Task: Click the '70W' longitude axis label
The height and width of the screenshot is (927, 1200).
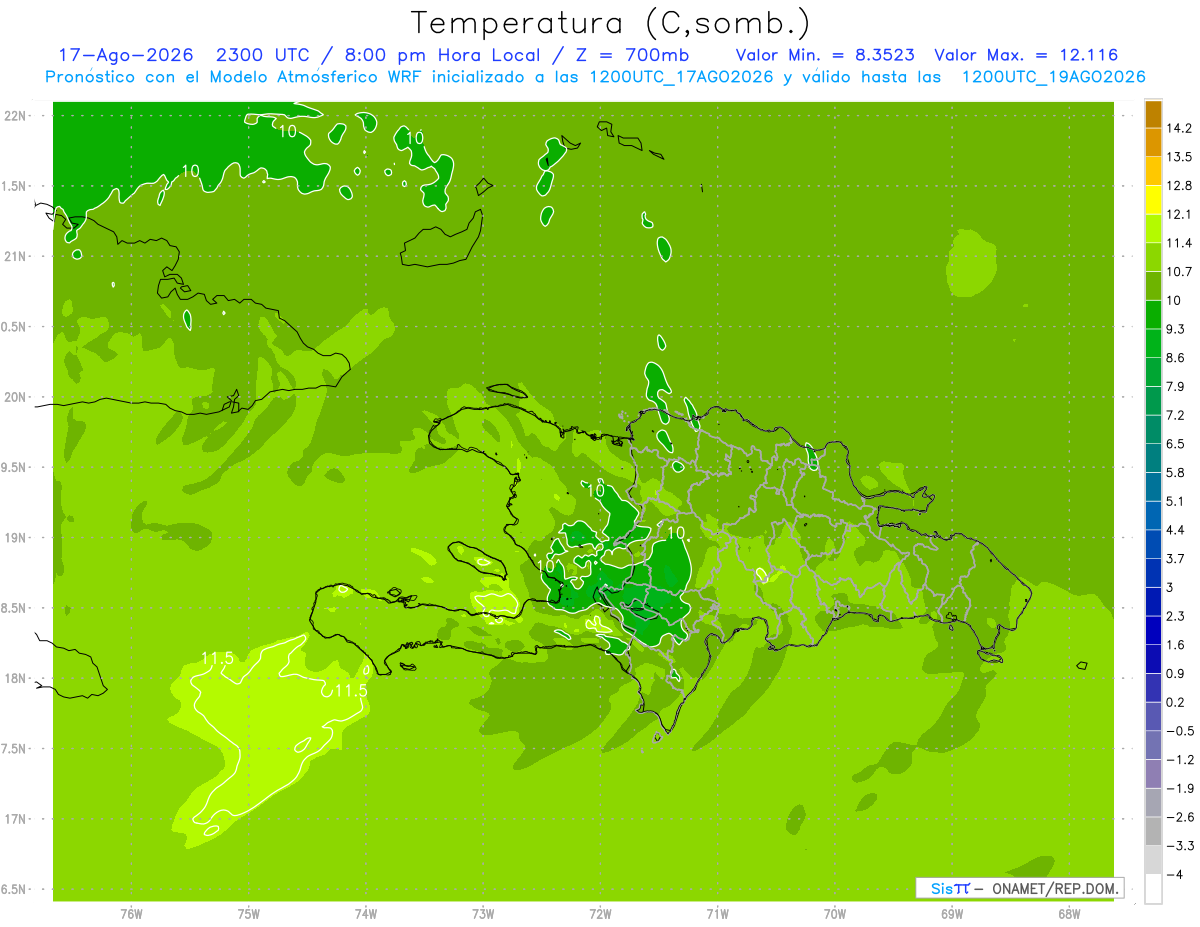Action: point(835,914)
